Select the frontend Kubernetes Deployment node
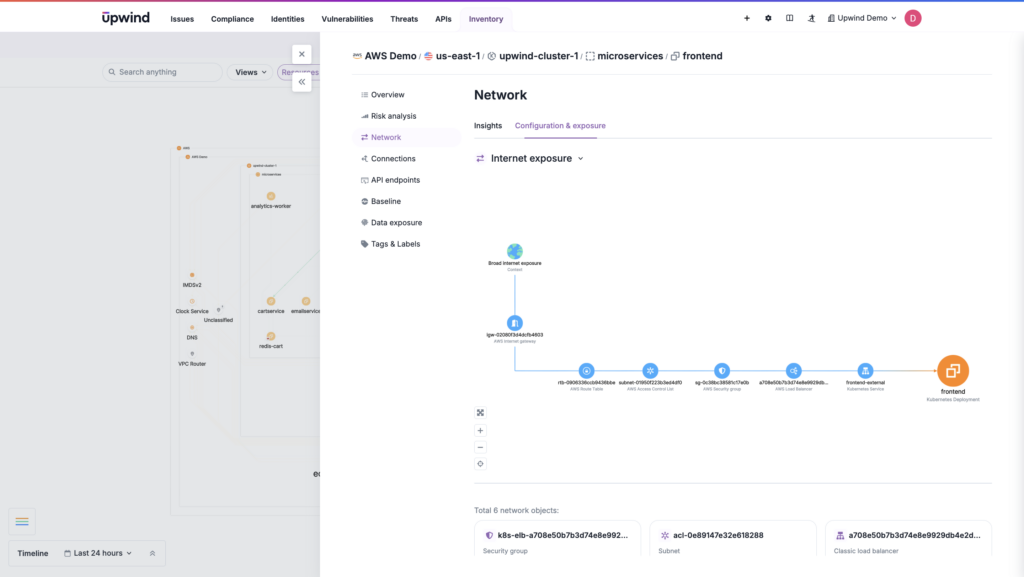This screenshot has width=1024, height=577. coord(952,372)
